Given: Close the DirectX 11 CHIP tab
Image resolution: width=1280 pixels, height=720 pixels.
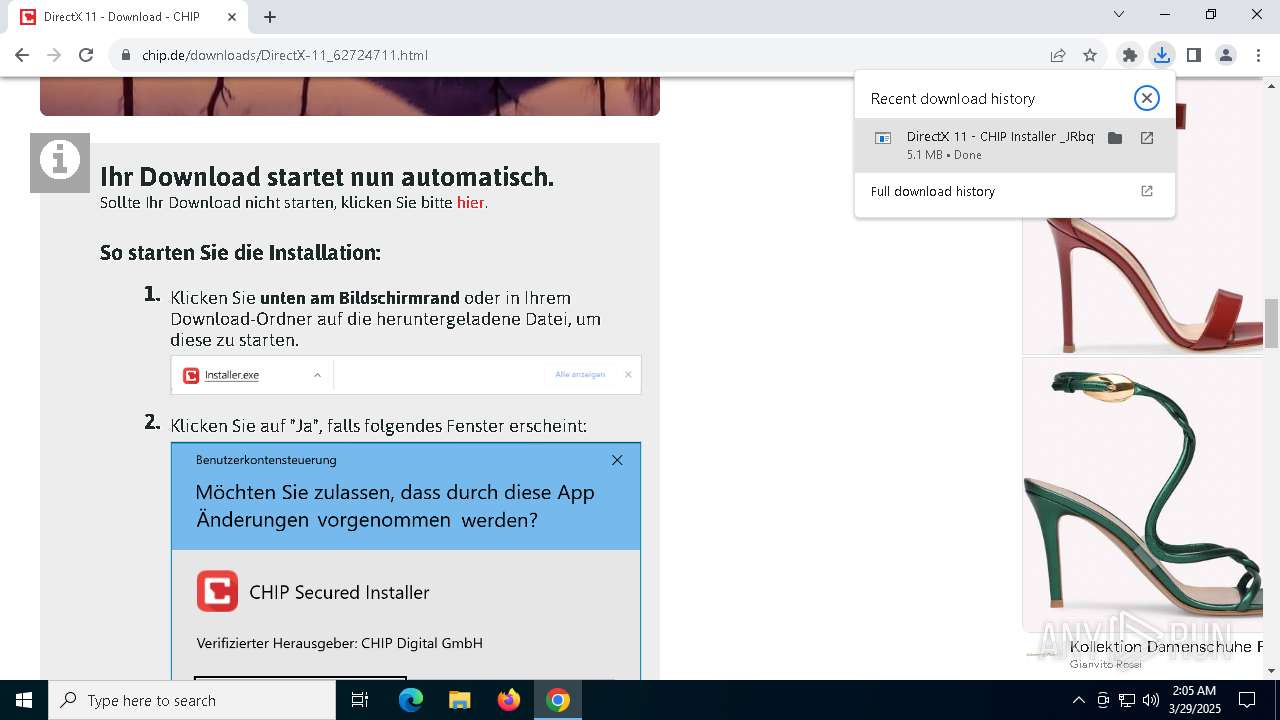Looking at the screenshot, I should tap(232, 17).
